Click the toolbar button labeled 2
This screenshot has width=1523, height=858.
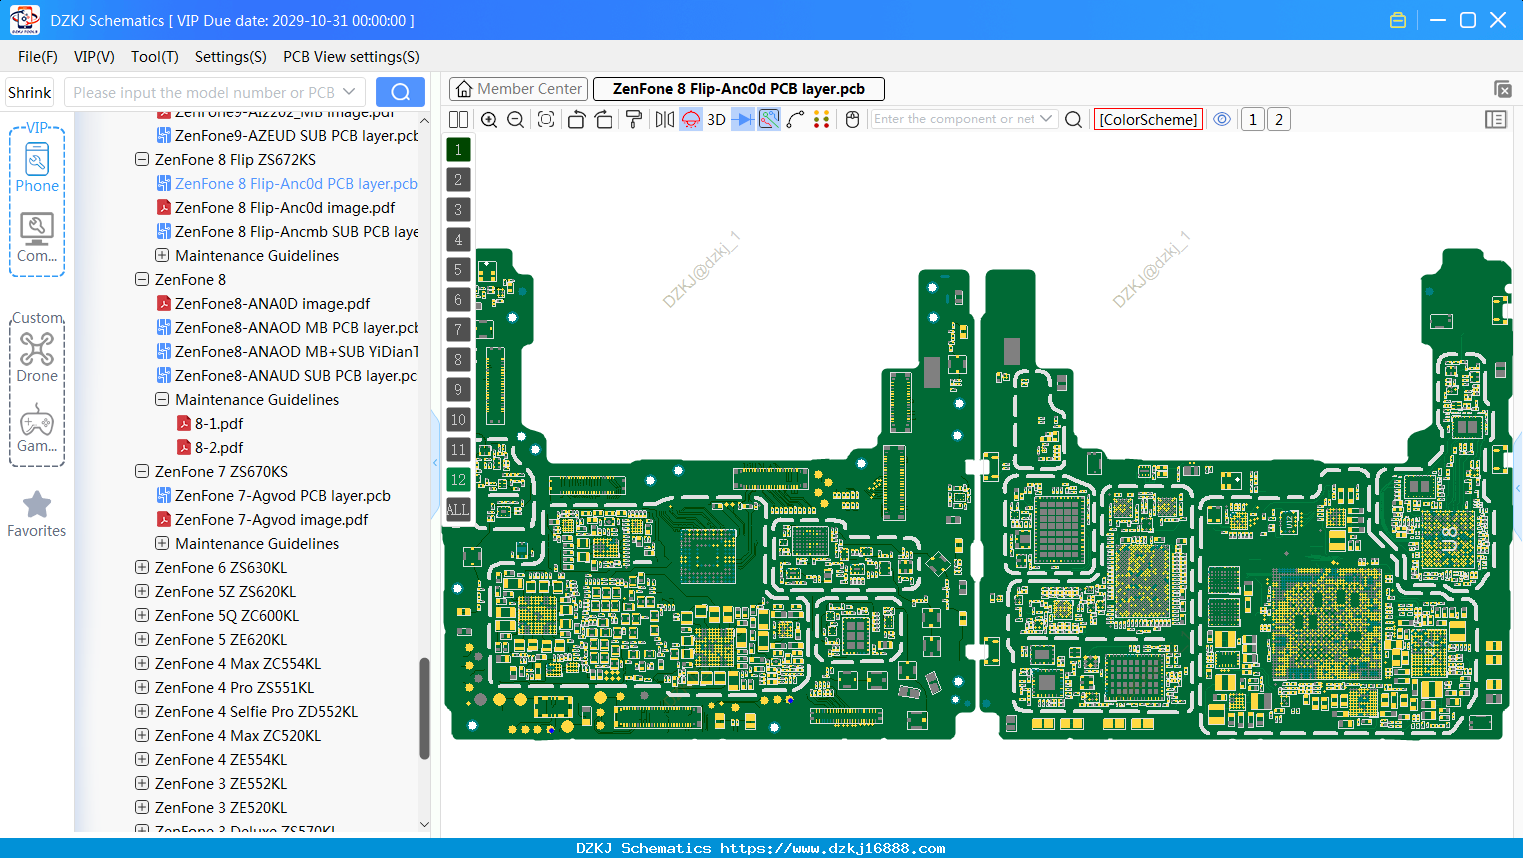pos(1278,119)
